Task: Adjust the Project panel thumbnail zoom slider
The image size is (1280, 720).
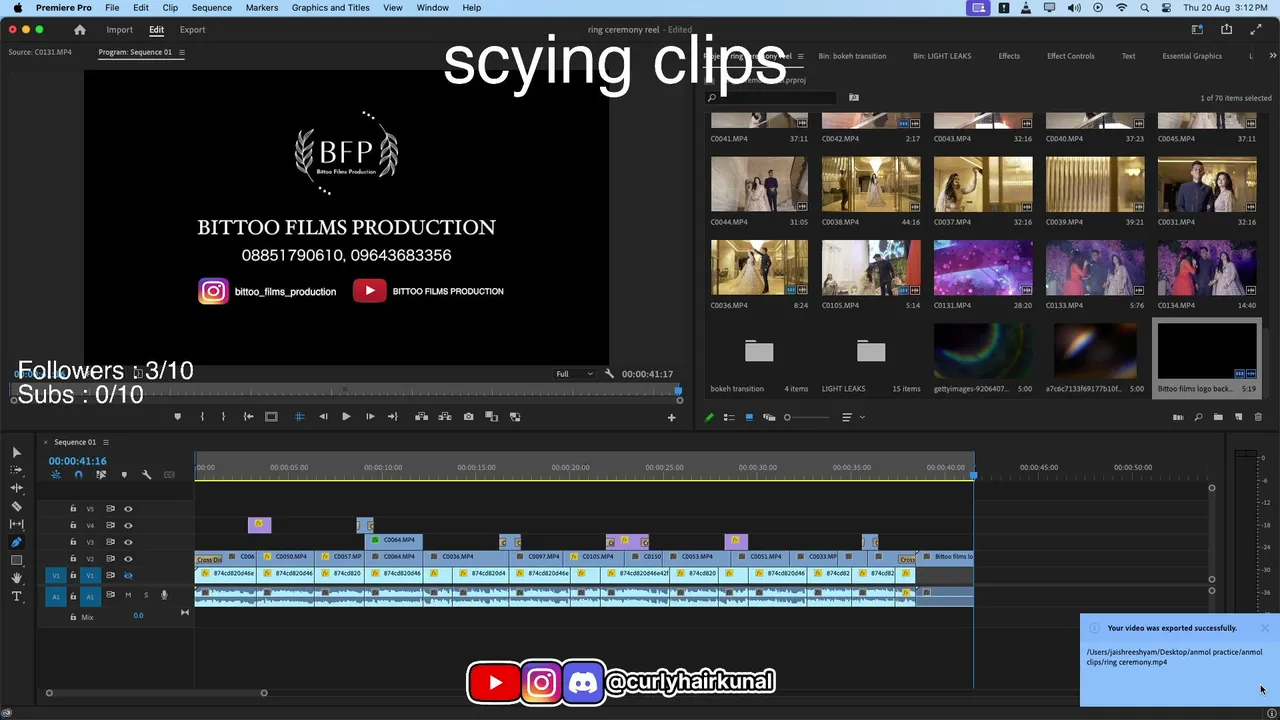Action: (x=807, y=417)
